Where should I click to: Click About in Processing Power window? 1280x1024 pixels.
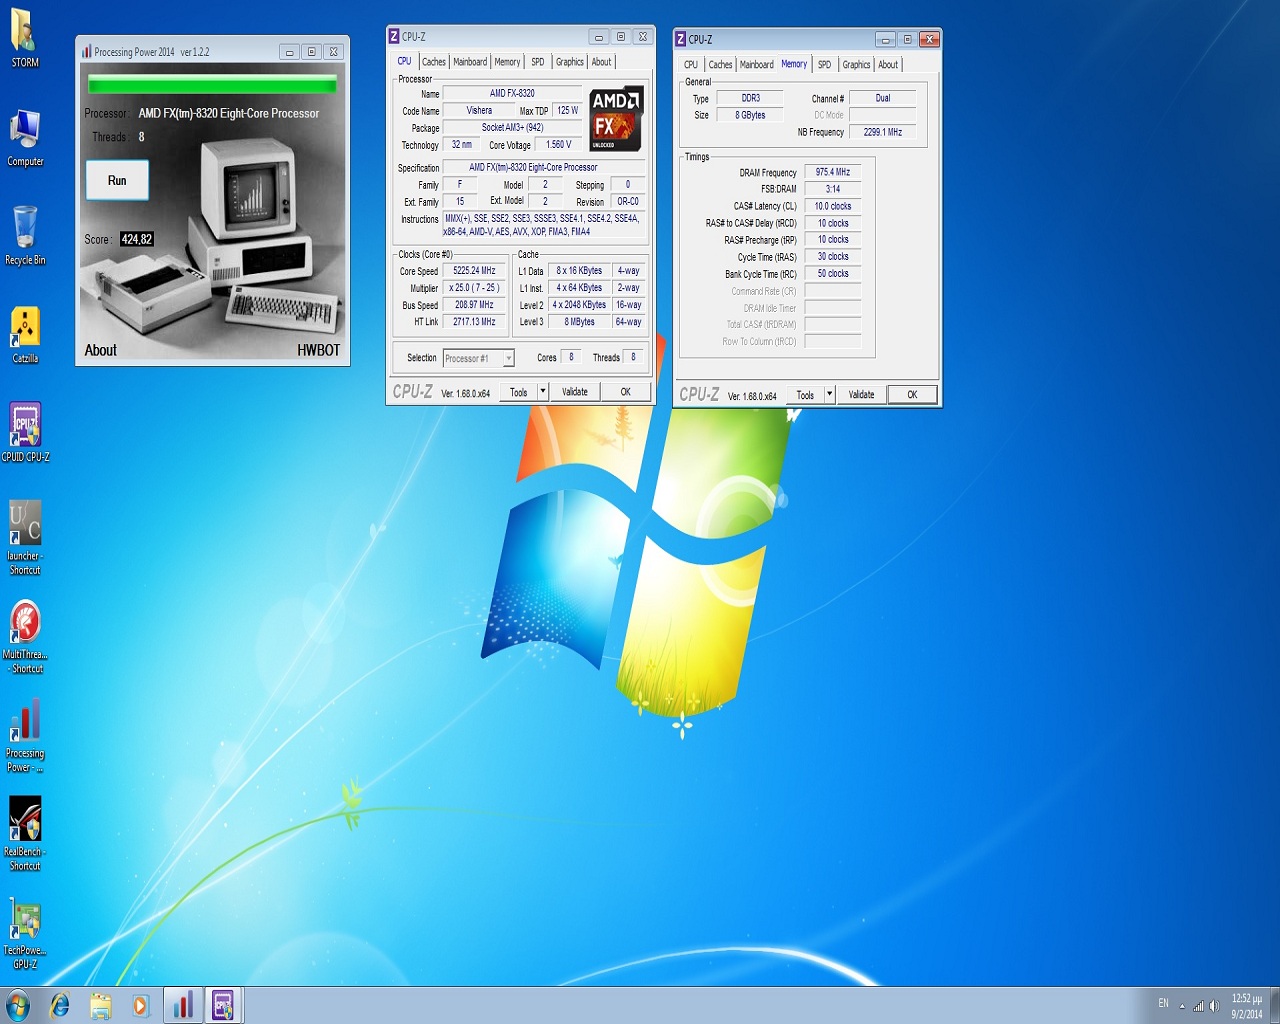pos(101,350)
